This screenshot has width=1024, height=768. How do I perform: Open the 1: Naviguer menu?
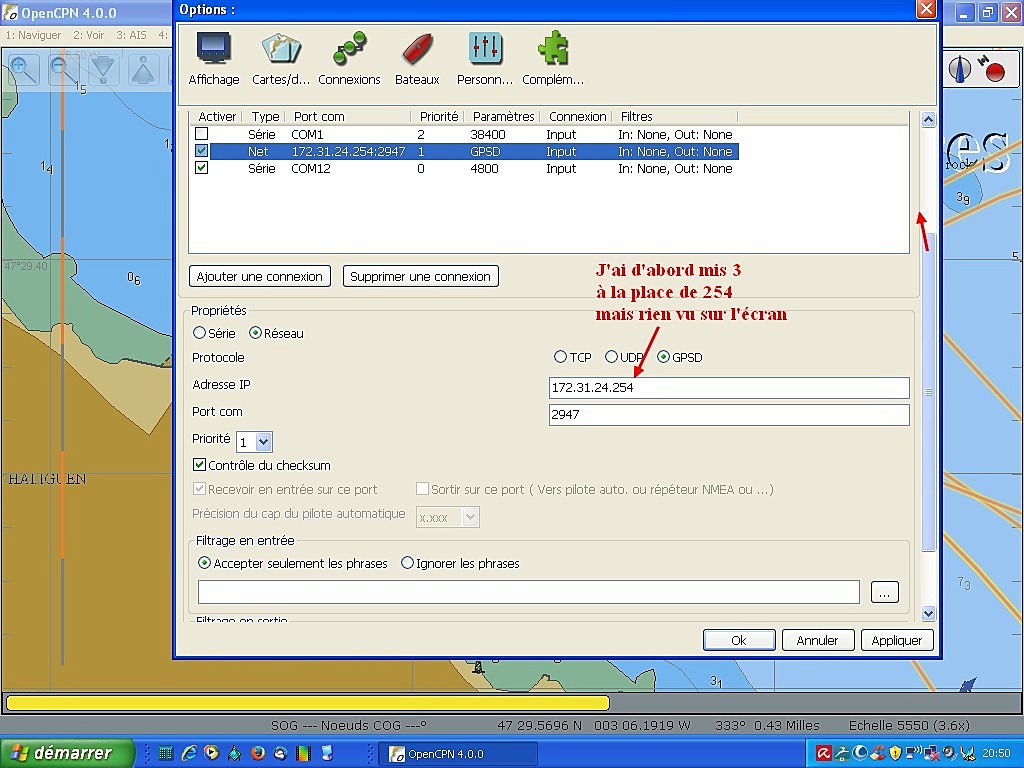pyautogui.click(x=33, y=35)
